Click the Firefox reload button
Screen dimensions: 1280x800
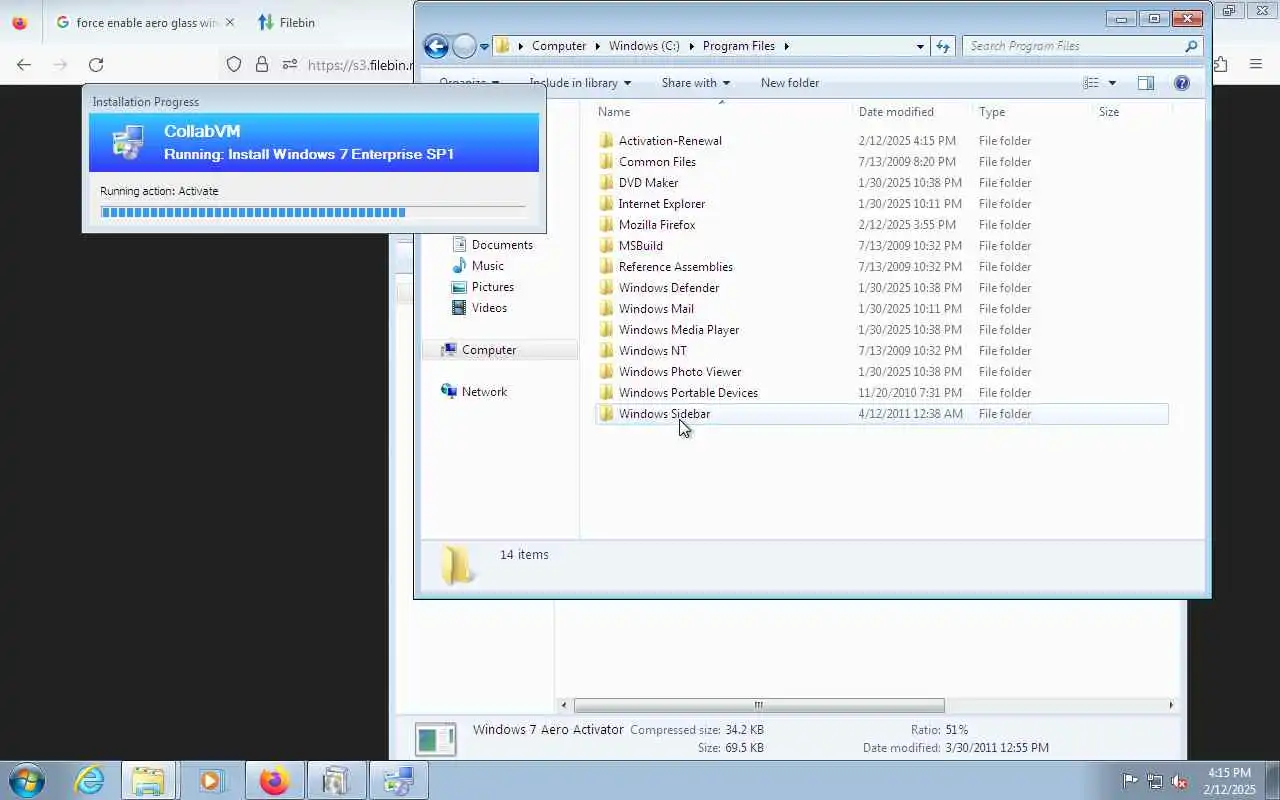pos(96,64)
